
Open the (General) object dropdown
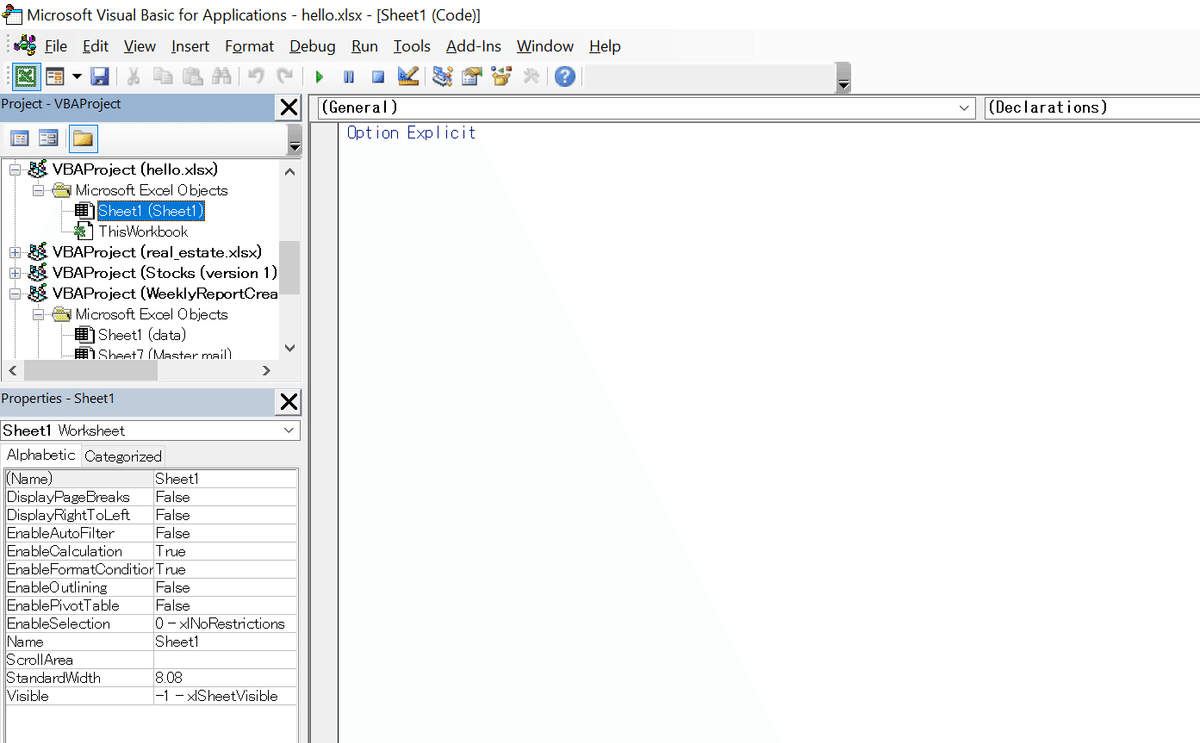(x=964, y=108)
